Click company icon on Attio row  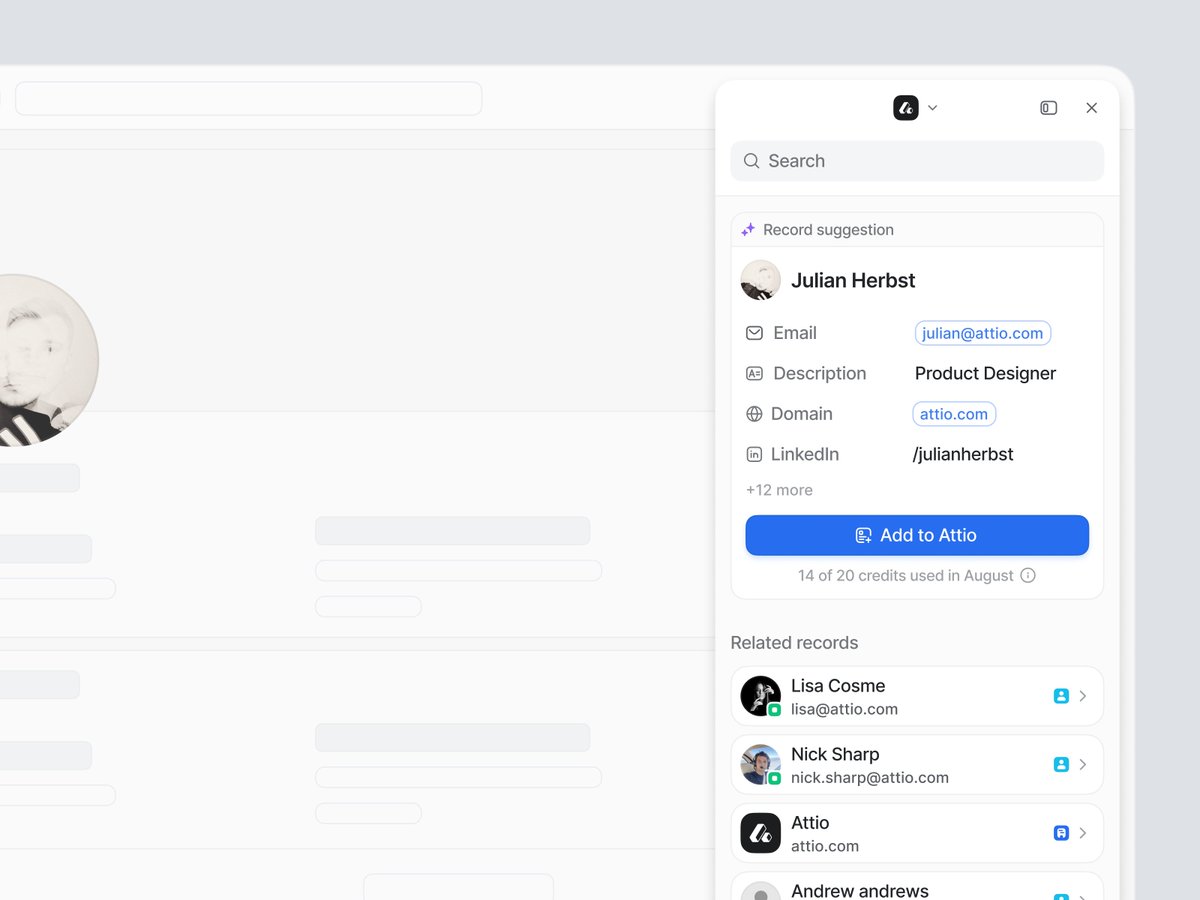point(1061,833)
